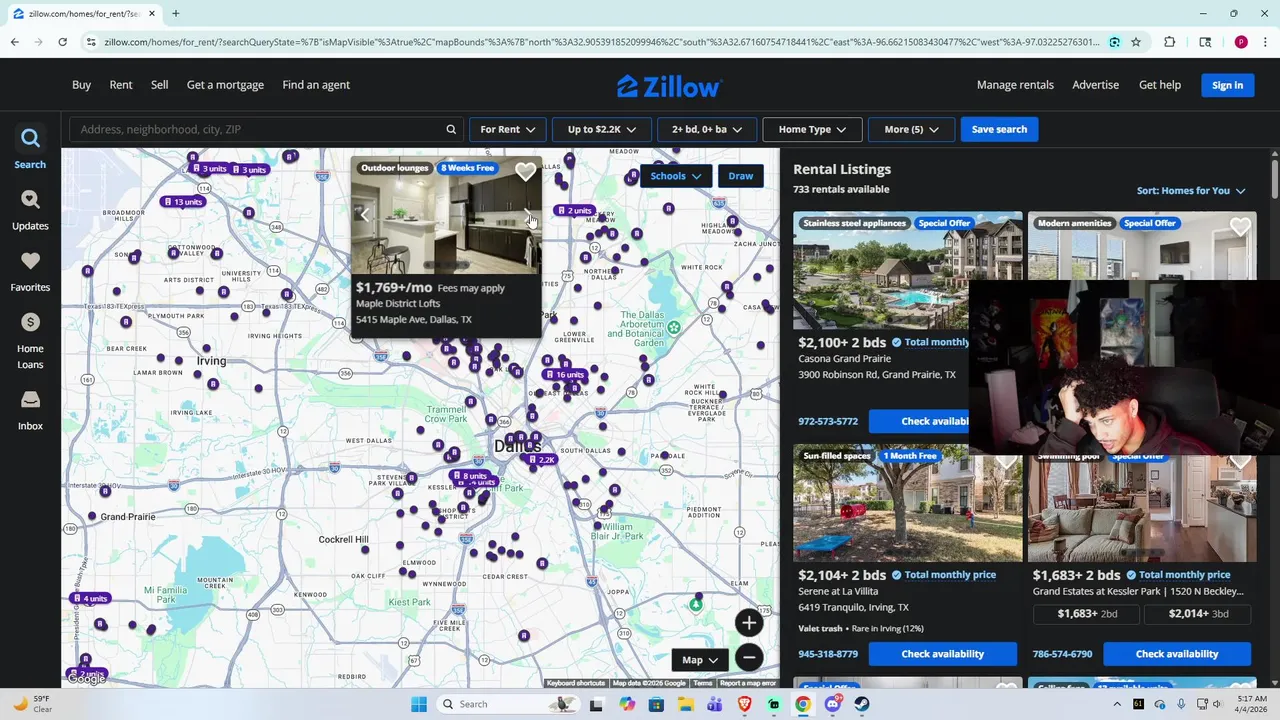
Task: Check availability for Grand Estates at Kessler Park
Action: coord(1177,654)
